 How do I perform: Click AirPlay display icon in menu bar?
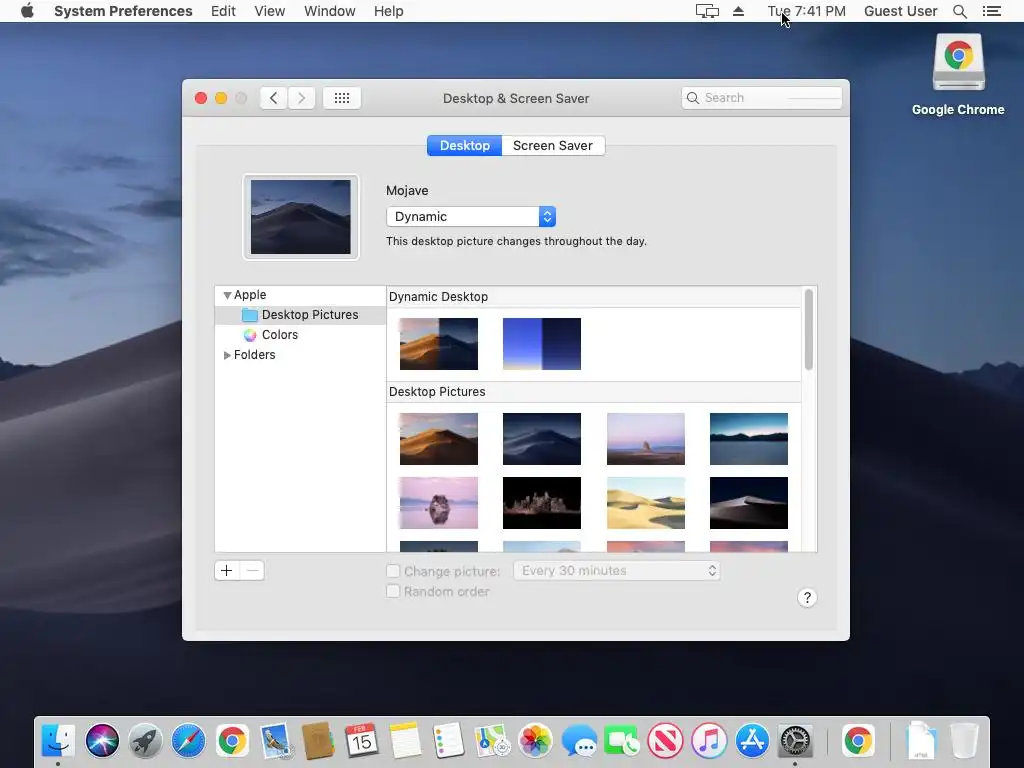coord(707,11)
